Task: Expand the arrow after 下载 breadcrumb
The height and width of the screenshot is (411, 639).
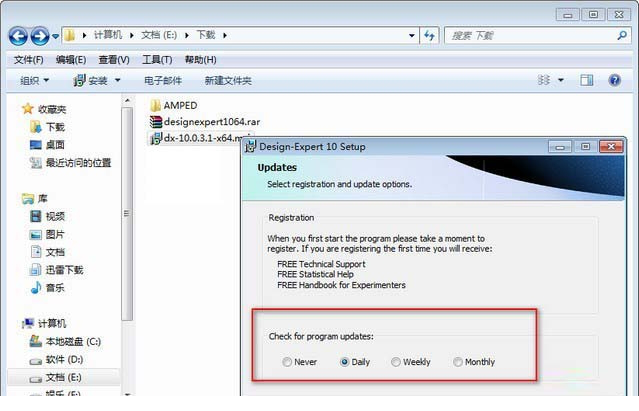Action: pyautogui.click(x=225, y=35)
